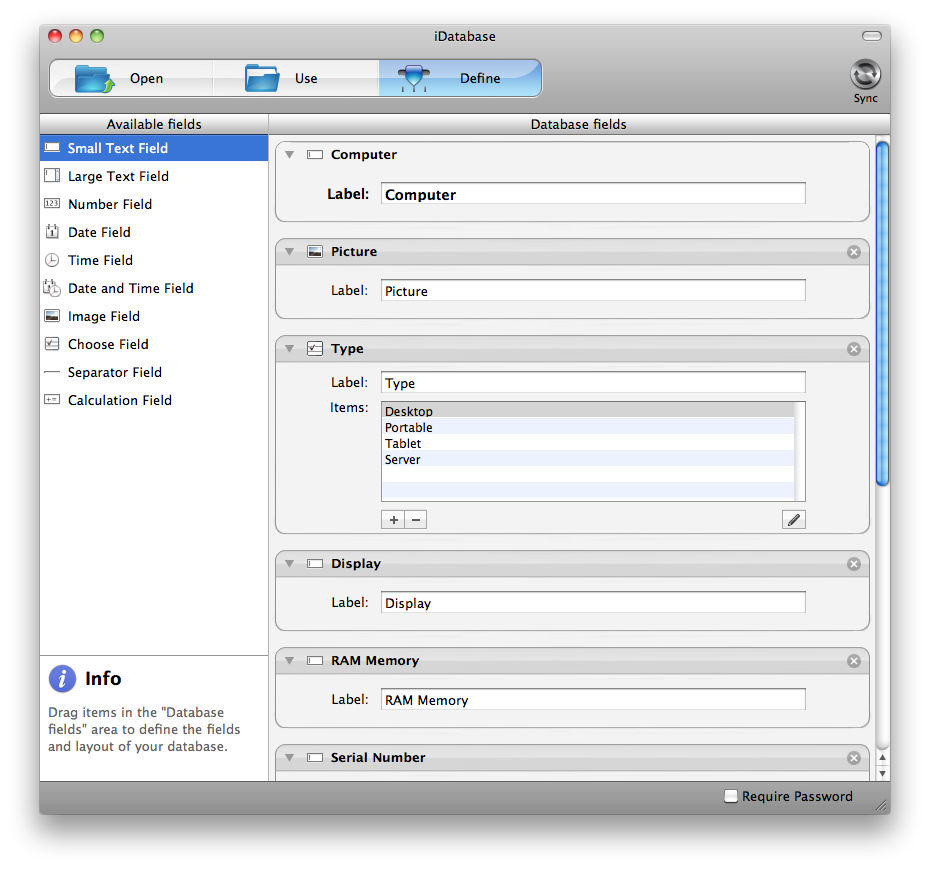Click the Computer label text input
This screenshot has width=930, height=869.
tap(593, 194)
